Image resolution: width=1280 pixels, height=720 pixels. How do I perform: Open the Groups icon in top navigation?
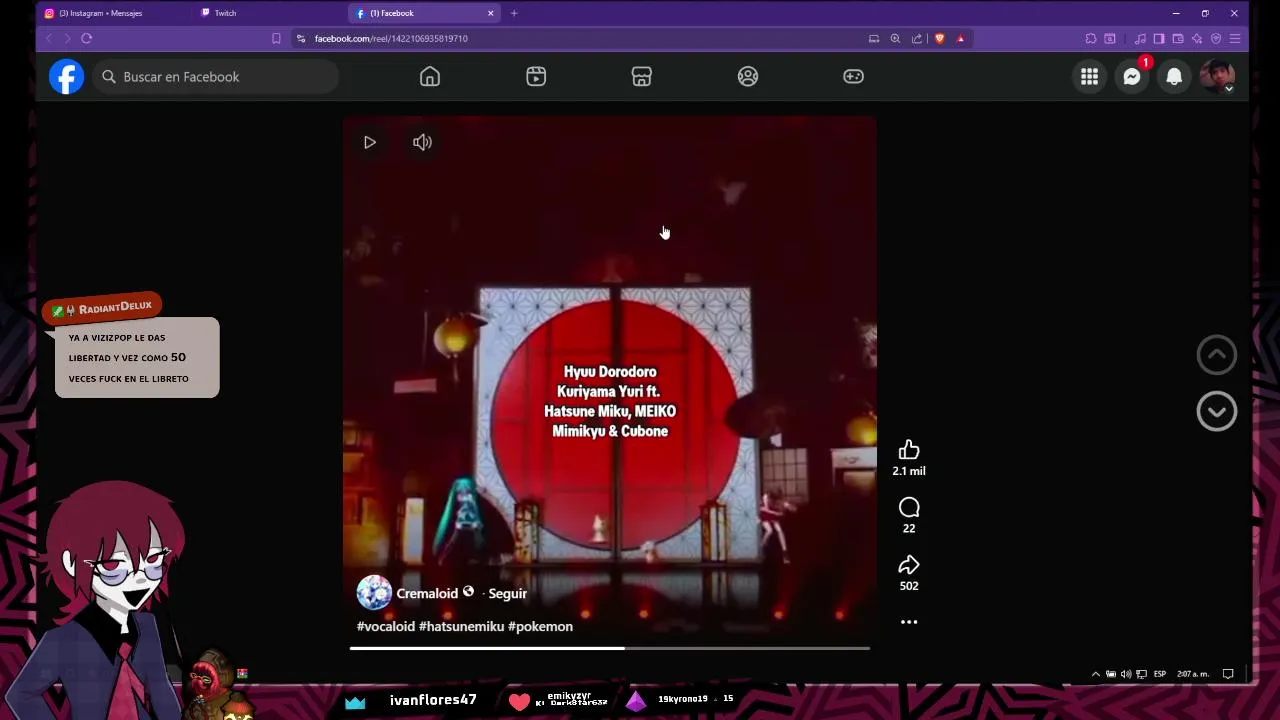(748, 77)
